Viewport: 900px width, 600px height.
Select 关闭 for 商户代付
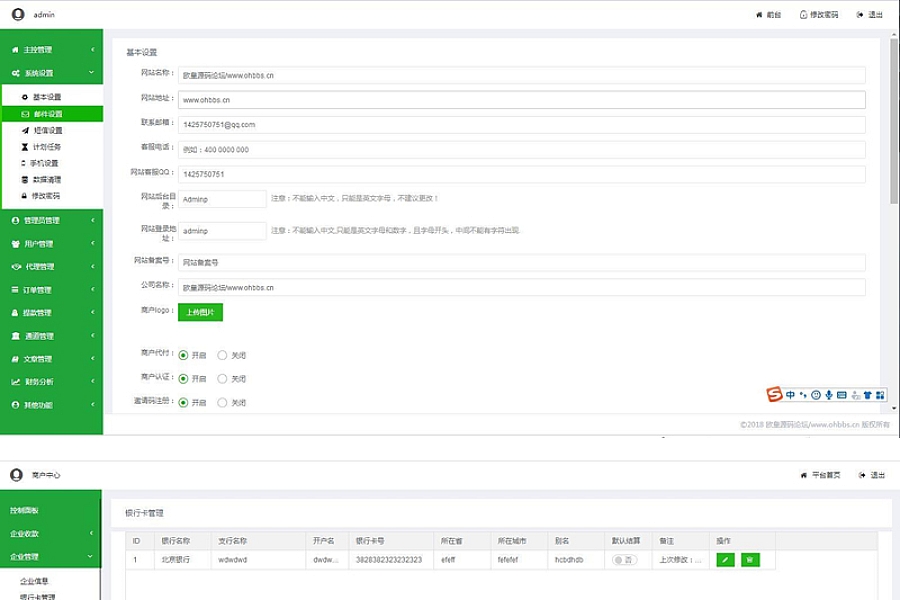coord(222,355)
